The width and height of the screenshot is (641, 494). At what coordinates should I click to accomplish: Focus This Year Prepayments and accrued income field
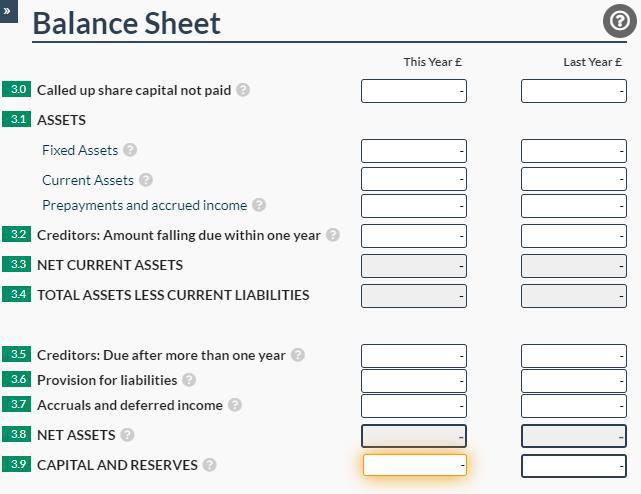click(x=414, y=206)
